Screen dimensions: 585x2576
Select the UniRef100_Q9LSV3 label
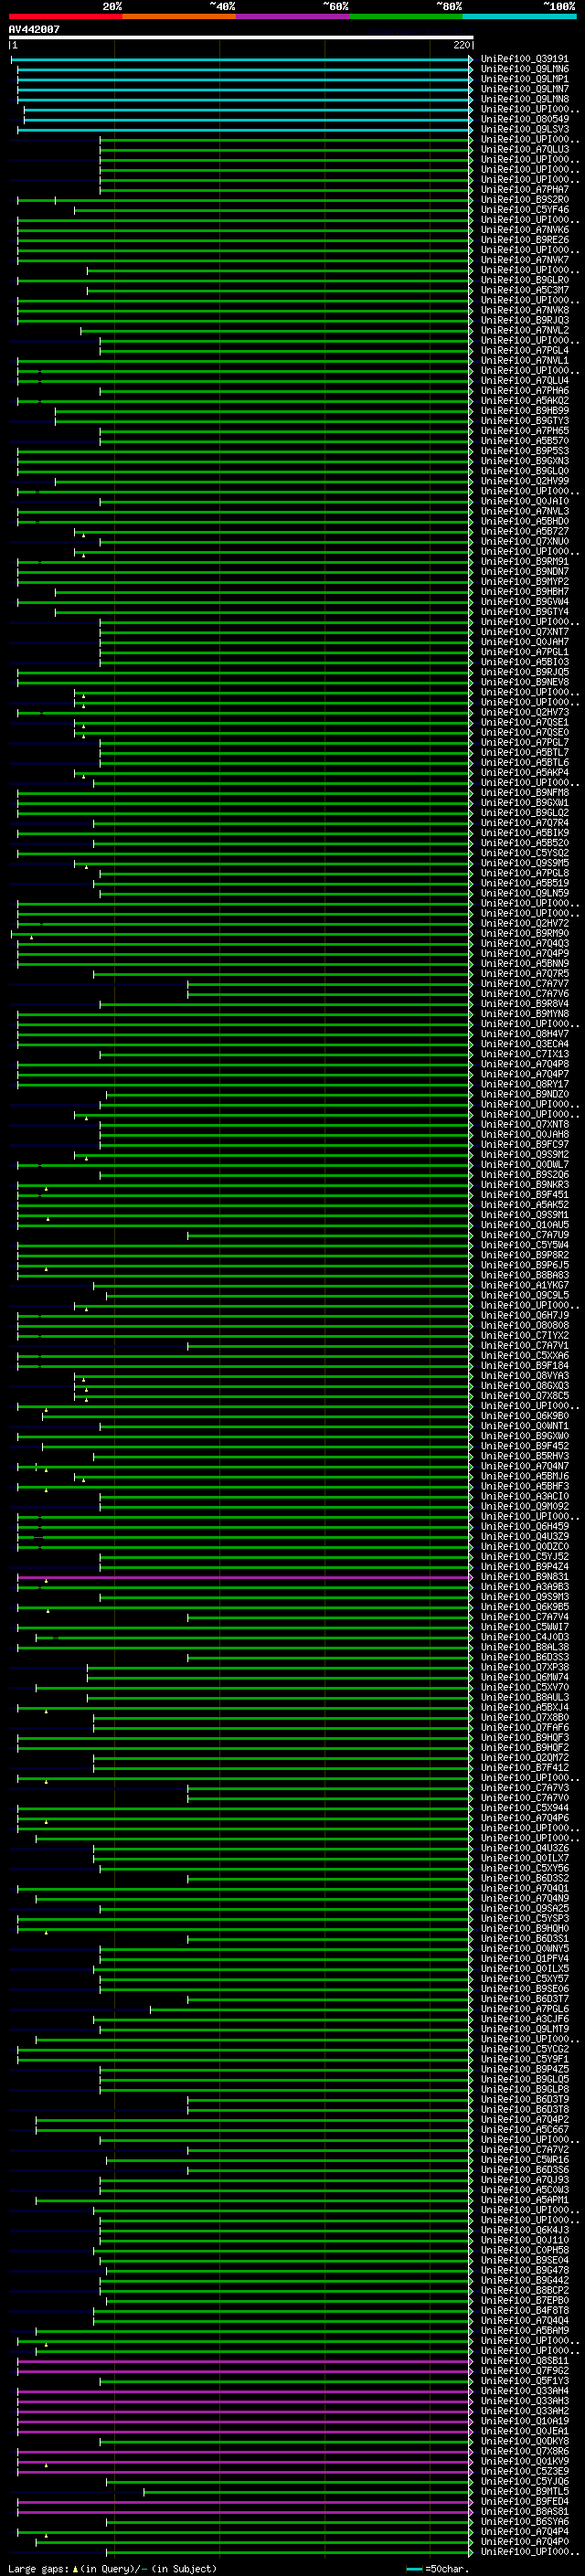tap(524, 129)
